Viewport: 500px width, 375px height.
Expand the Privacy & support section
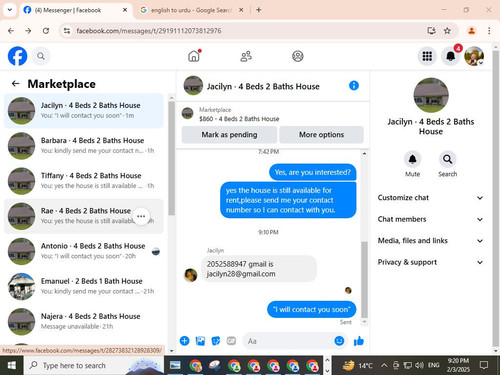[430, 262]
